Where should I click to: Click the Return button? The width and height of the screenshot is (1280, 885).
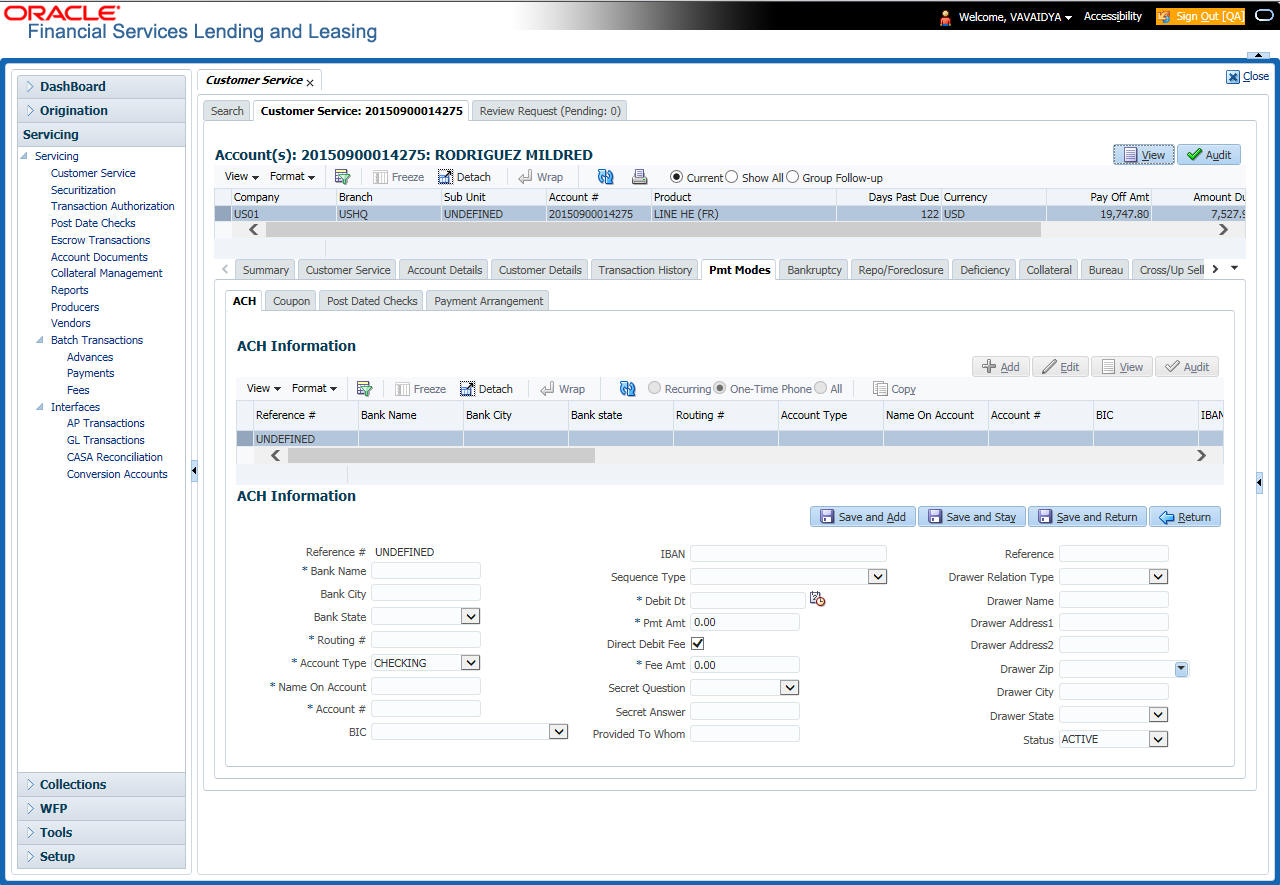(1185, 517)
